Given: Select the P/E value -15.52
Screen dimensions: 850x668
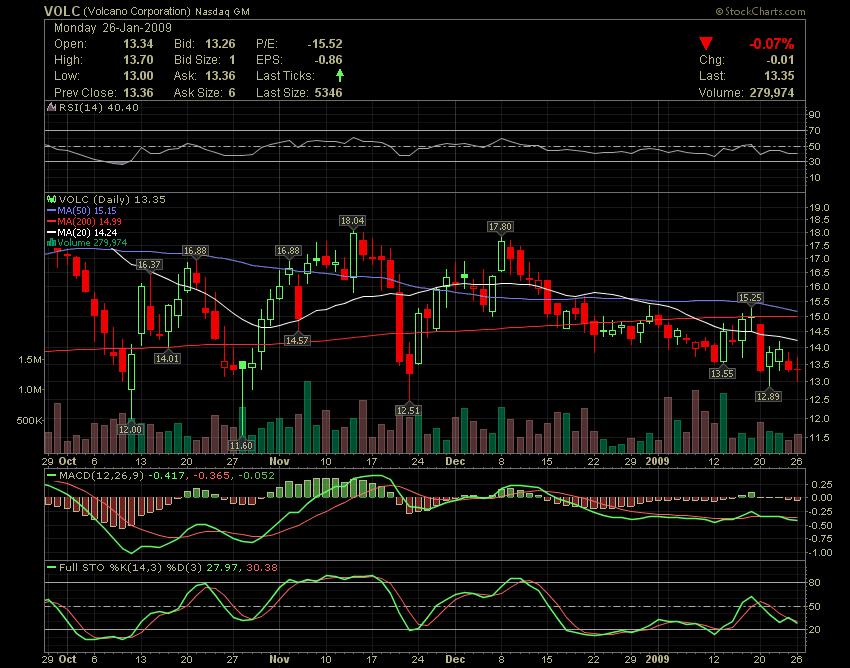Looking at the screenshot, I should pyautogui.click(x=325, y=44).
